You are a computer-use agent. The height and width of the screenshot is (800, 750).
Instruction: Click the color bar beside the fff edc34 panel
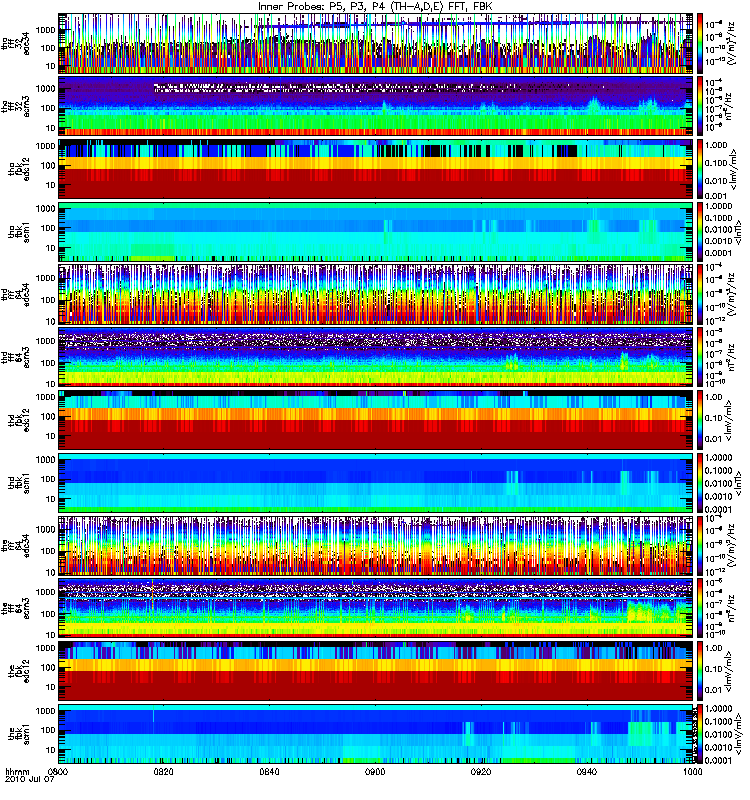point(700,545)
